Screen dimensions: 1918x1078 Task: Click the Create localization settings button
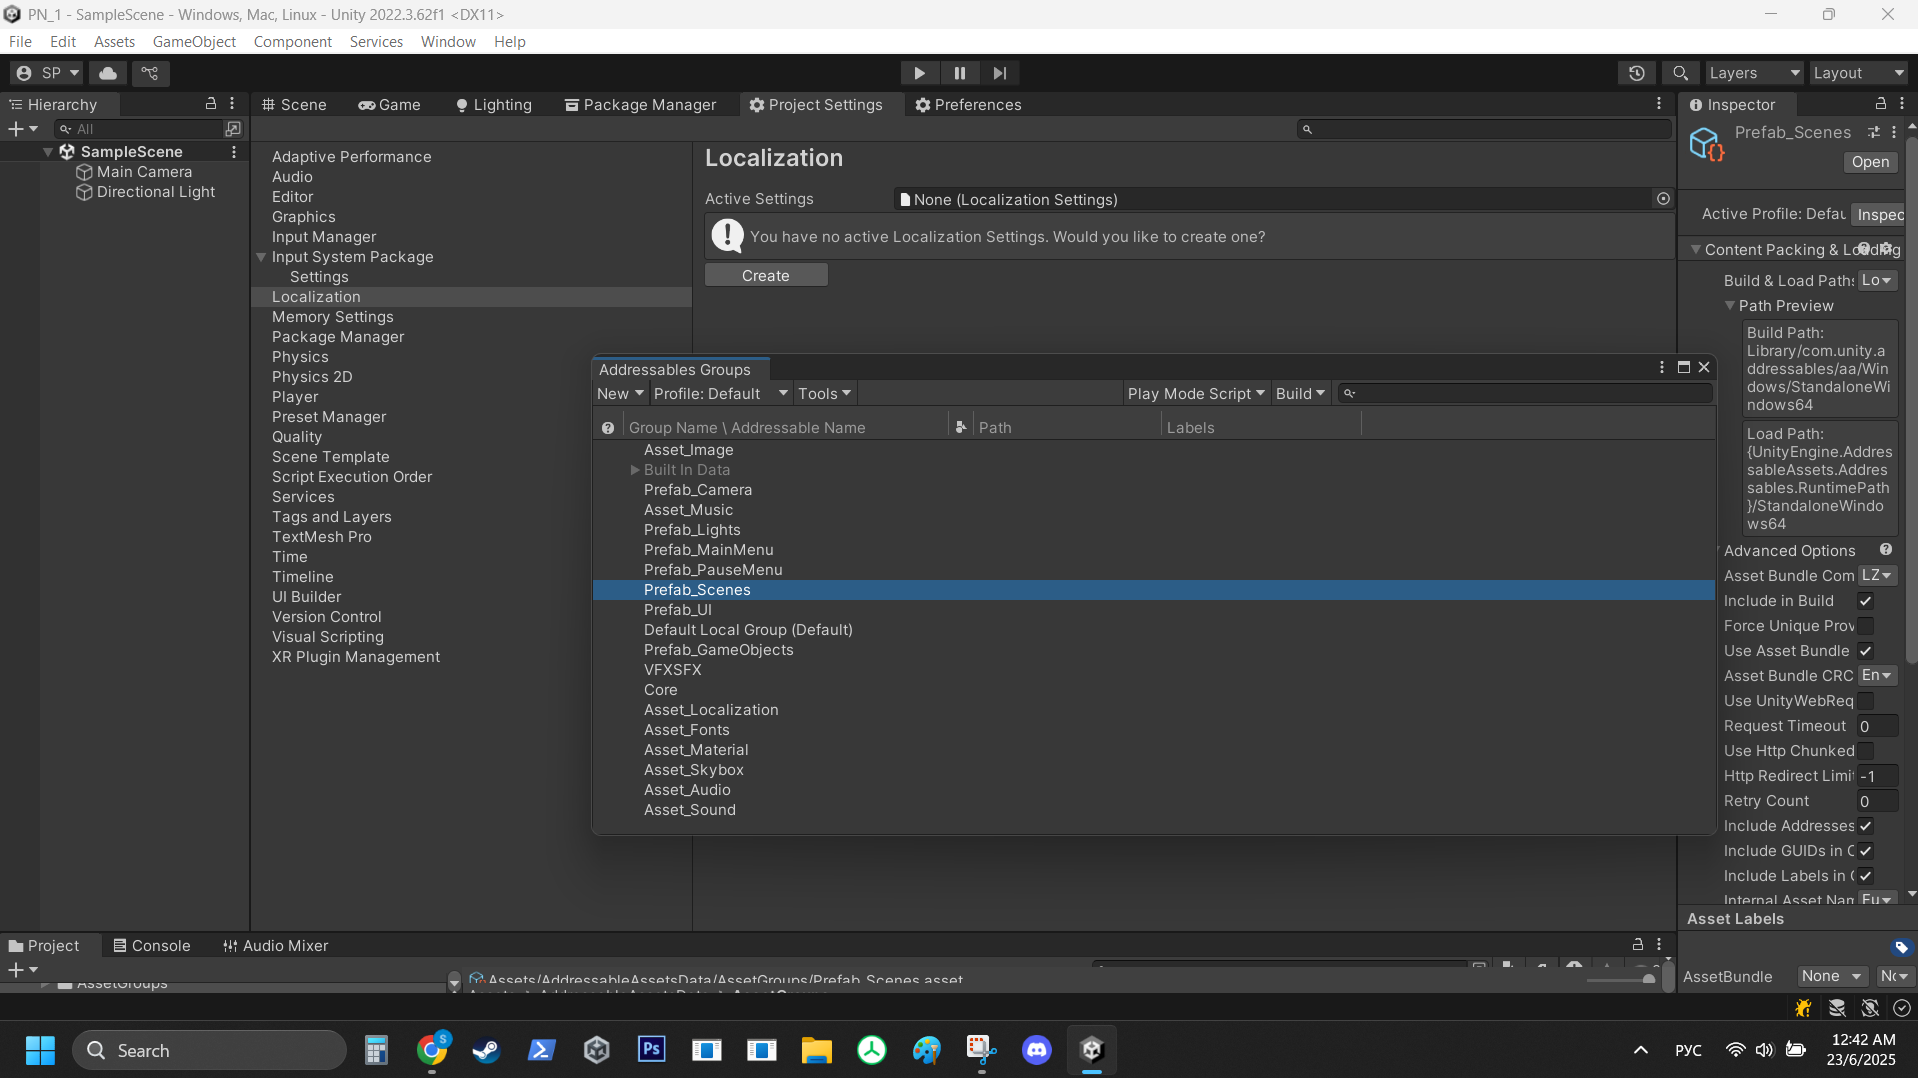click(x=766, y=276)
